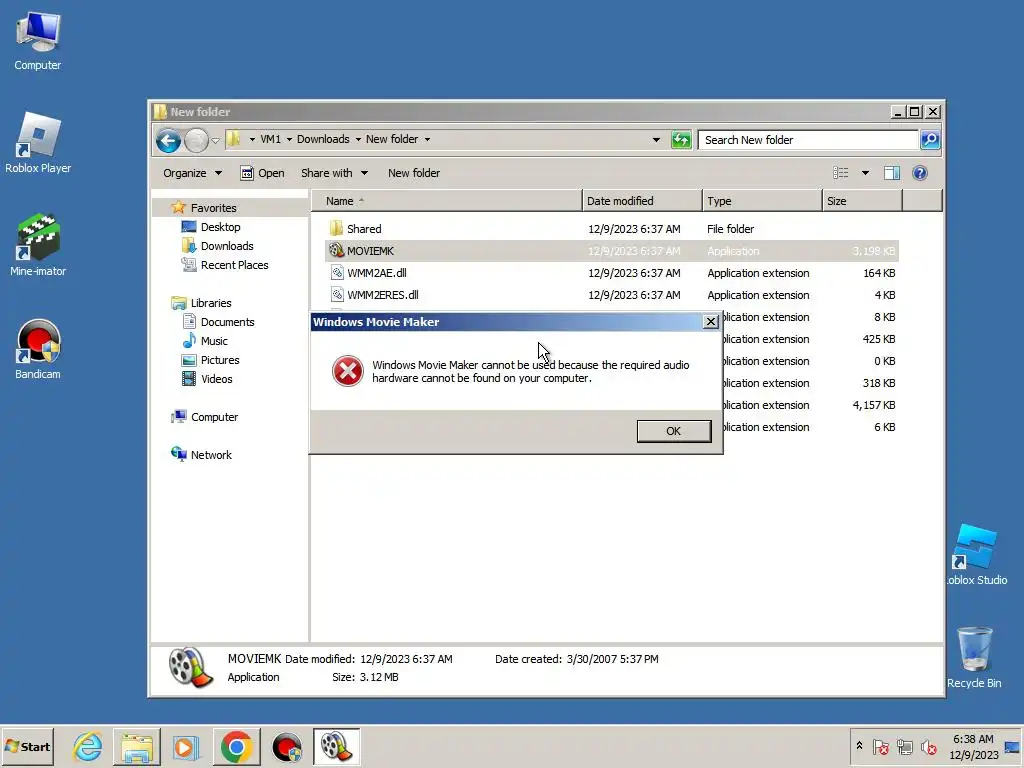The height and width of the screenshot is (768, 1024).
Task: Open the Share with menu
Action: click(x=334, y=173)
